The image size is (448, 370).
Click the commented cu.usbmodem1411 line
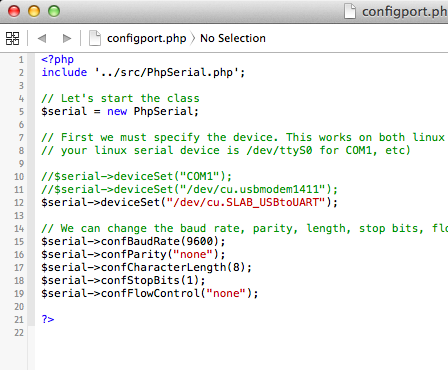pos(189,189)
